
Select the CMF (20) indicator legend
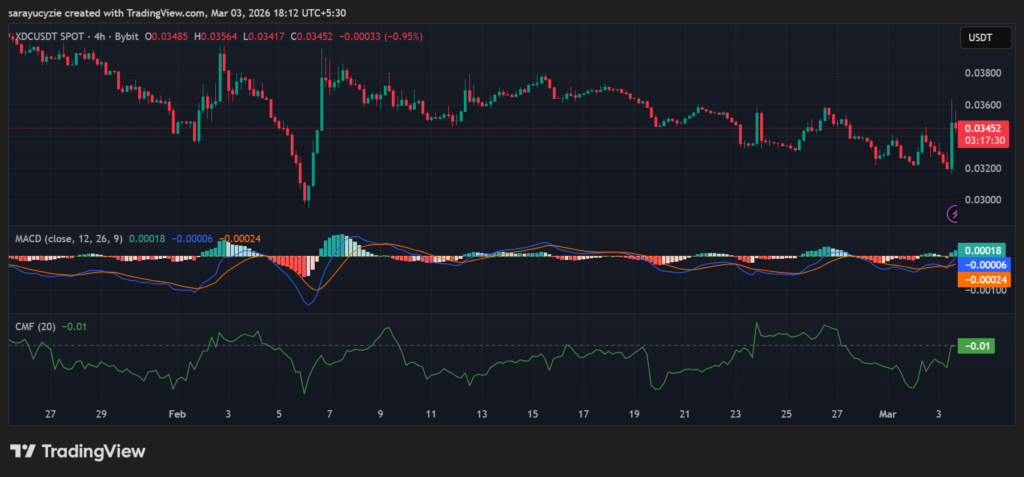[32, 326]
